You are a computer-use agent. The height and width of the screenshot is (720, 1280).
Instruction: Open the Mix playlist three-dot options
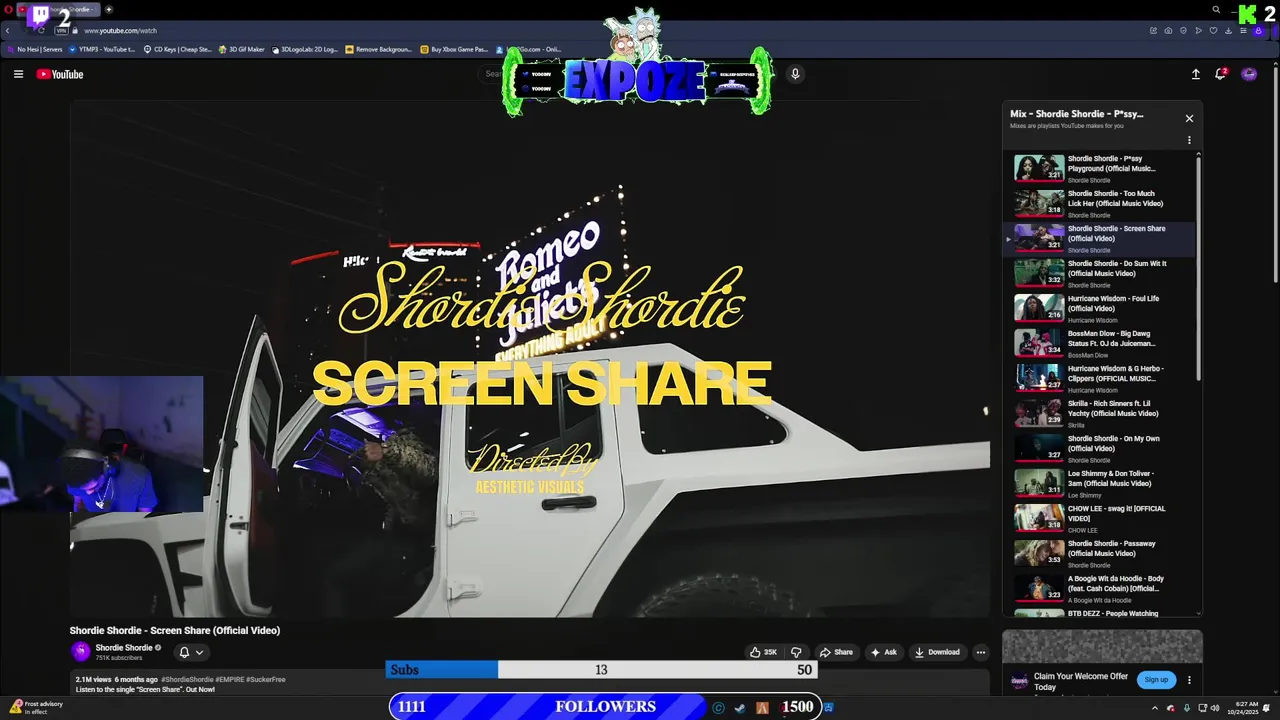pyautogui.click(x=1189, y=140)
